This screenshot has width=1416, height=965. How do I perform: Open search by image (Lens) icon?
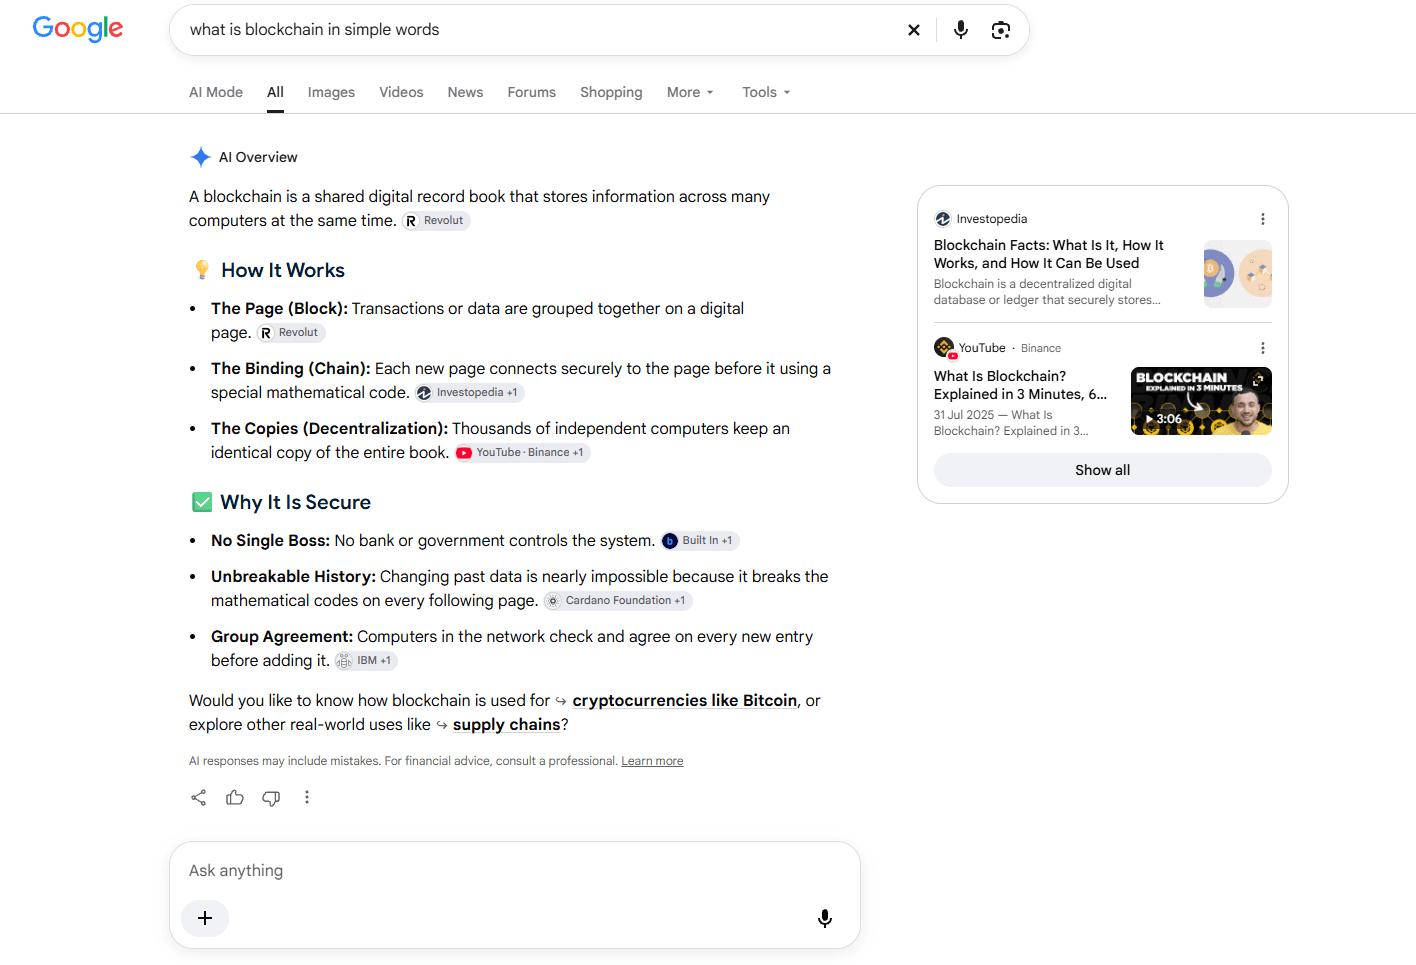coord(1000,30)
